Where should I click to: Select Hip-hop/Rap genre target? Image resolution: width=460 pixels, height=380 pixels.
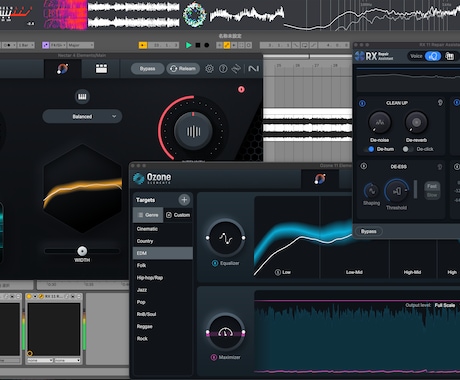(163, 278)
